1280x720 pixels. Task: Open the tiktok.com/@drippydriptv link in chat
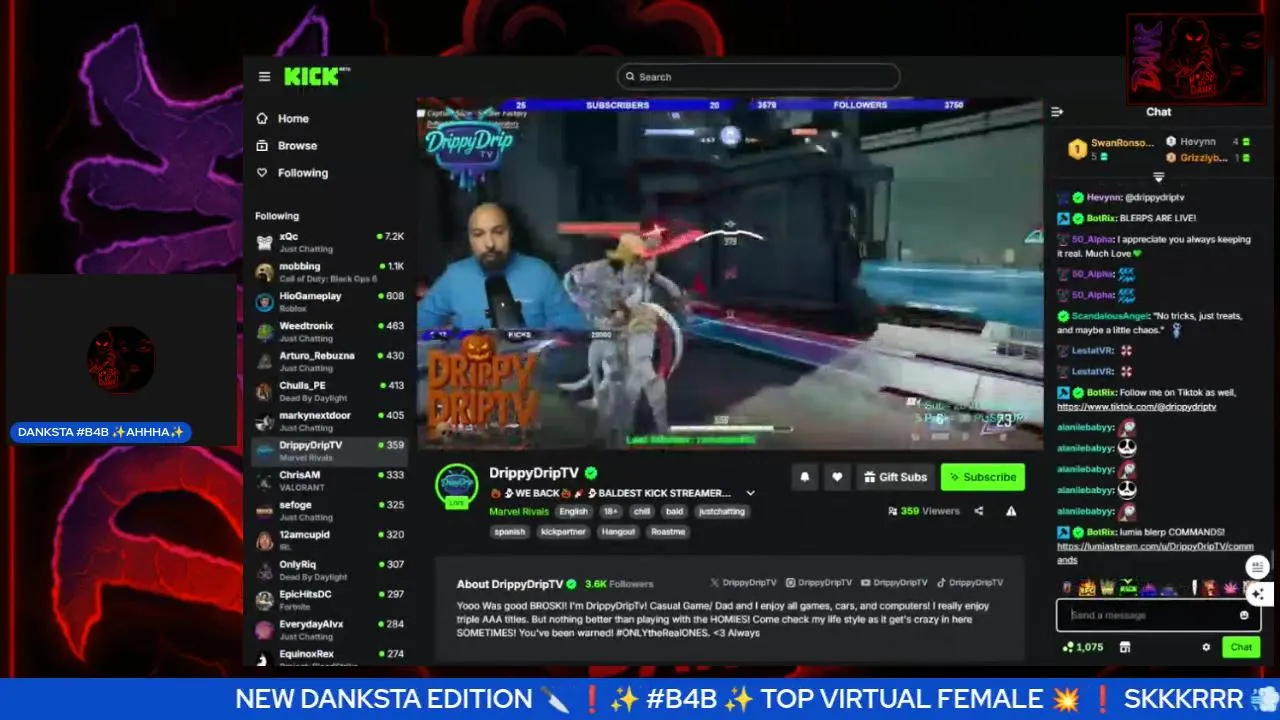1136,407
